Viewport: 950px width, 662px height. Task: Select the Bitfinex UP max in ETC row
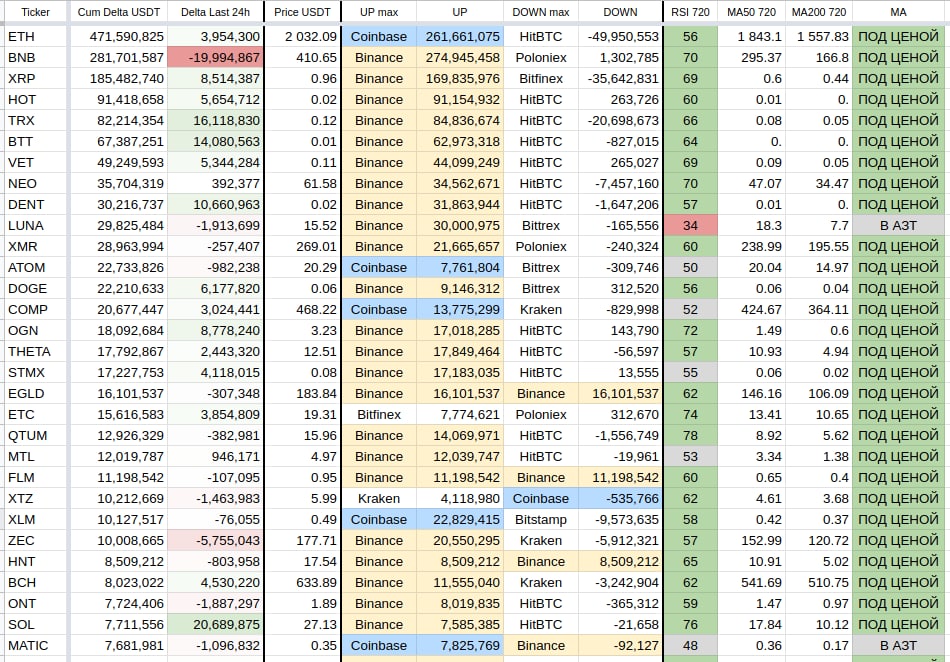pos(379,415)
